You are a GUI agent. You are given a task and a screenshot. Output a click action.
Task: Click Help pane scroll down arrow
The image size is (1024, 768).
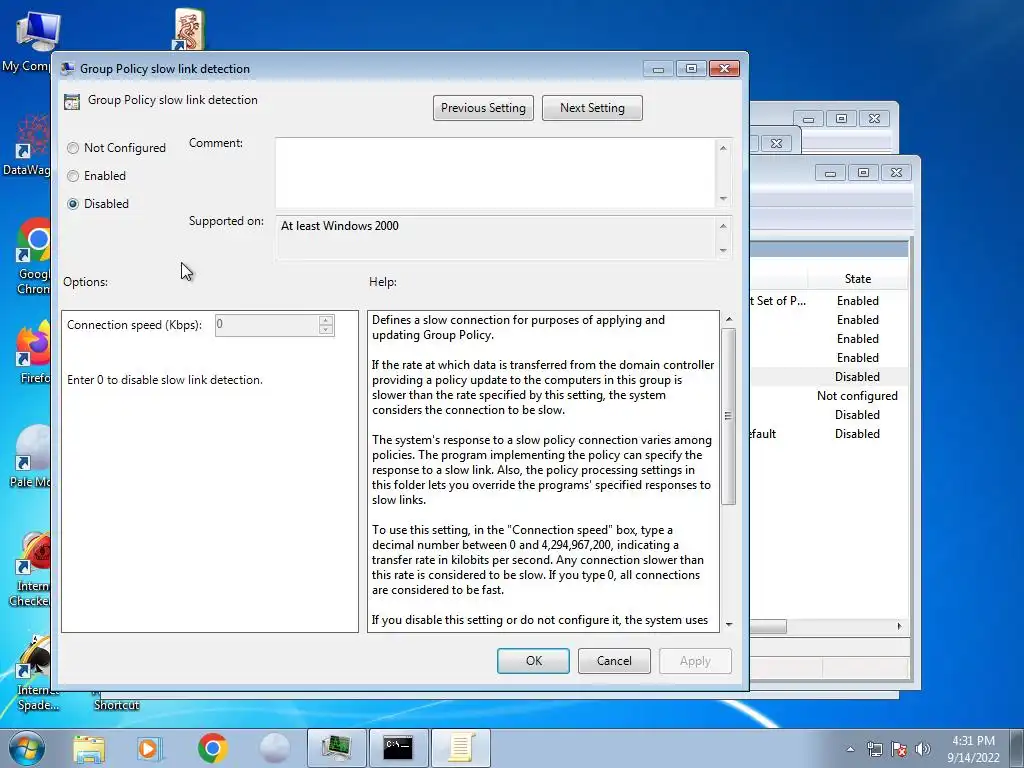(729, 624)
